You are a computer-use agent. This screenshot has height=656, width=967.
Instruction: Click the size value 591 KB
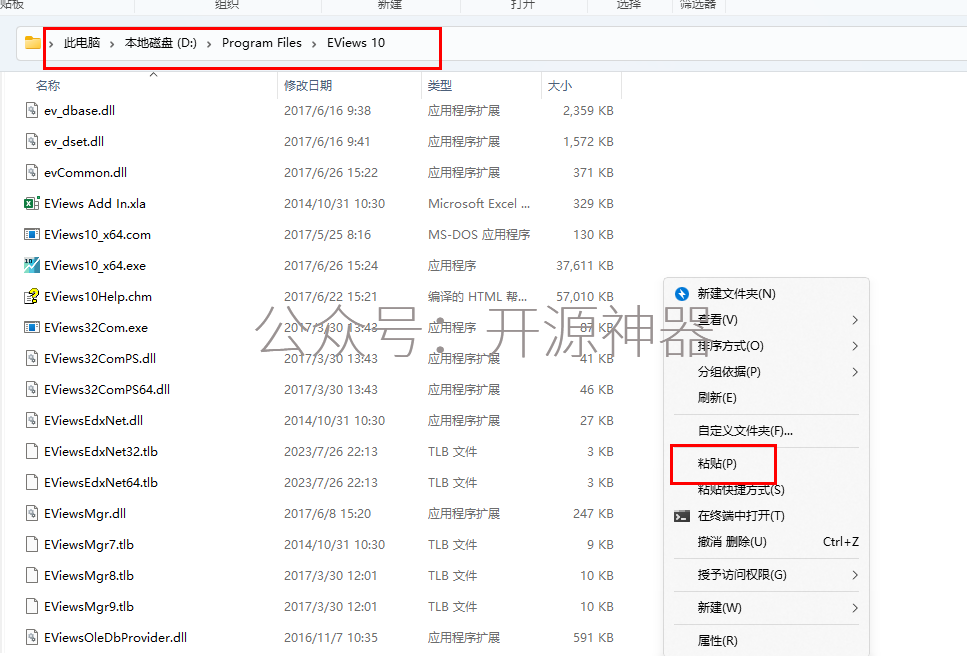(593, 638)
